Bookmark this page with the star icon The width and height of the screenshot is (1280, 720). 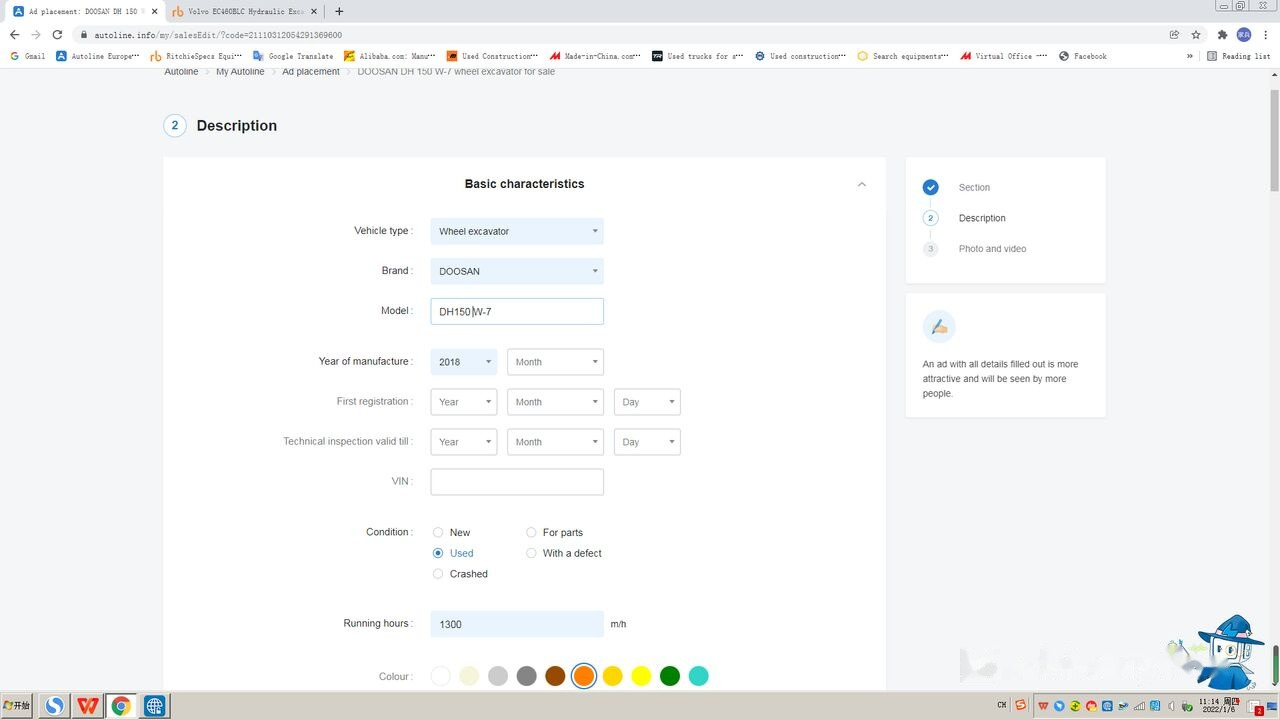pos(1196,34)
